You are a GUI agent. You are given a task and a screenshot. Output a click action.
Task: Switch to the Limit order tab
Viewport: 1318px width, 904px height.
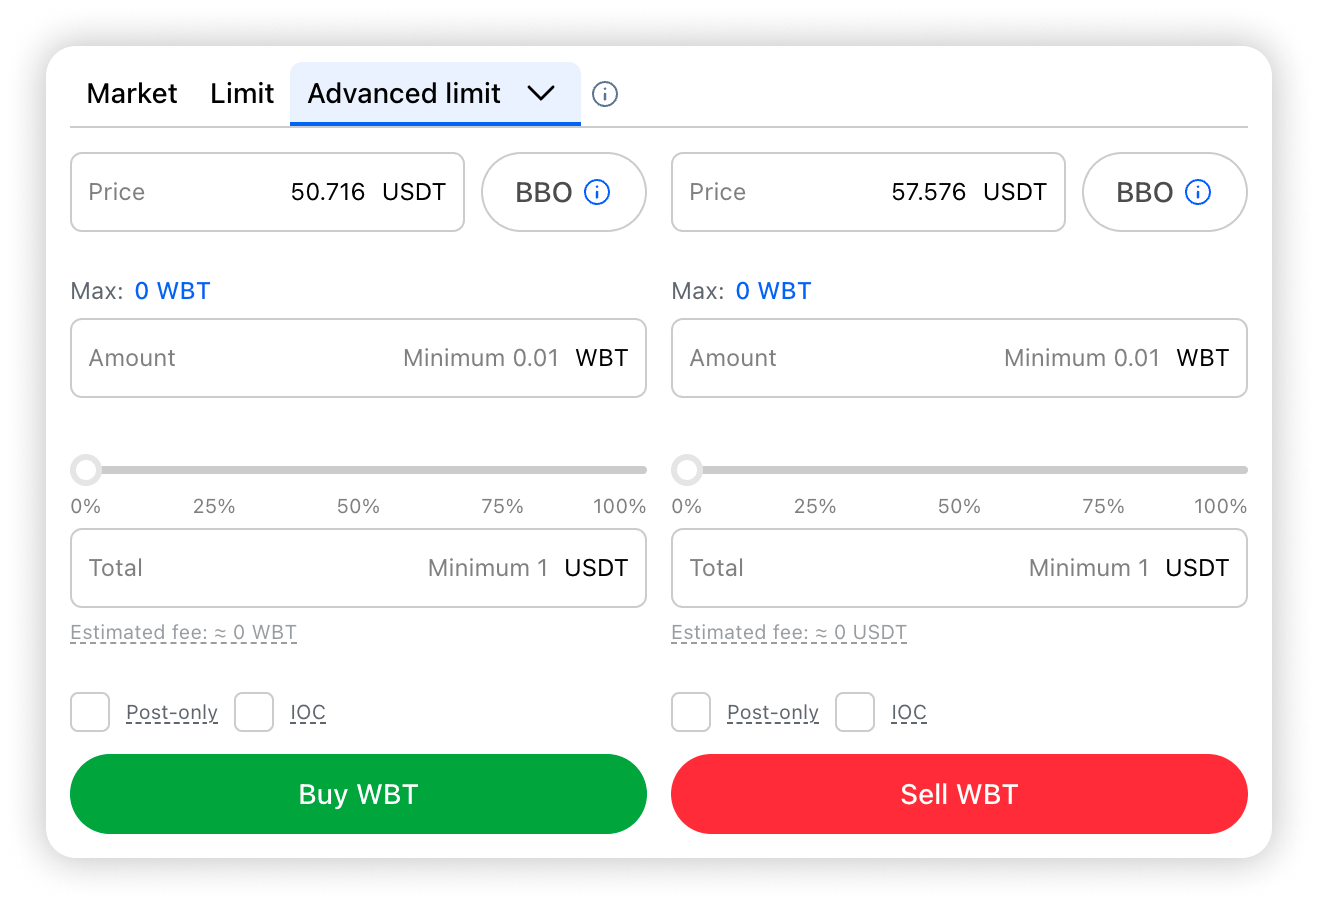pyautogui.click(x=242, y=93)
